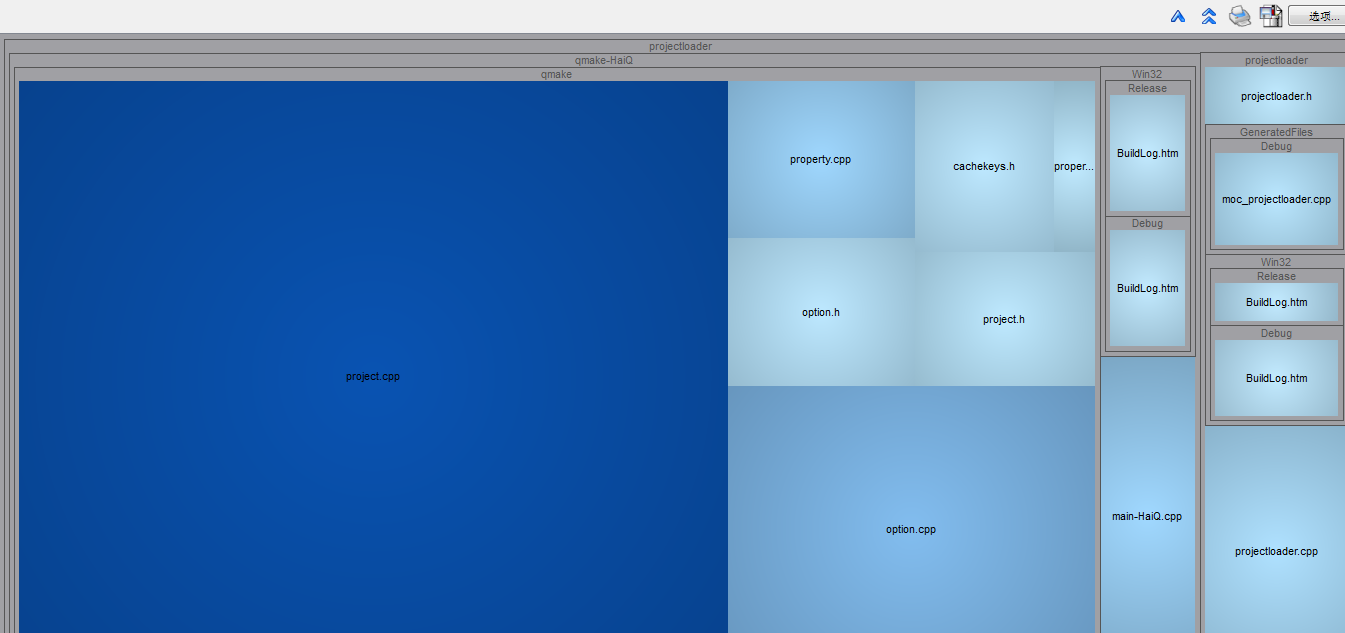Select the cachekeys.h block
This screenshot has width=1345, height=633.
pyautogui.click(x=984, y=166)
